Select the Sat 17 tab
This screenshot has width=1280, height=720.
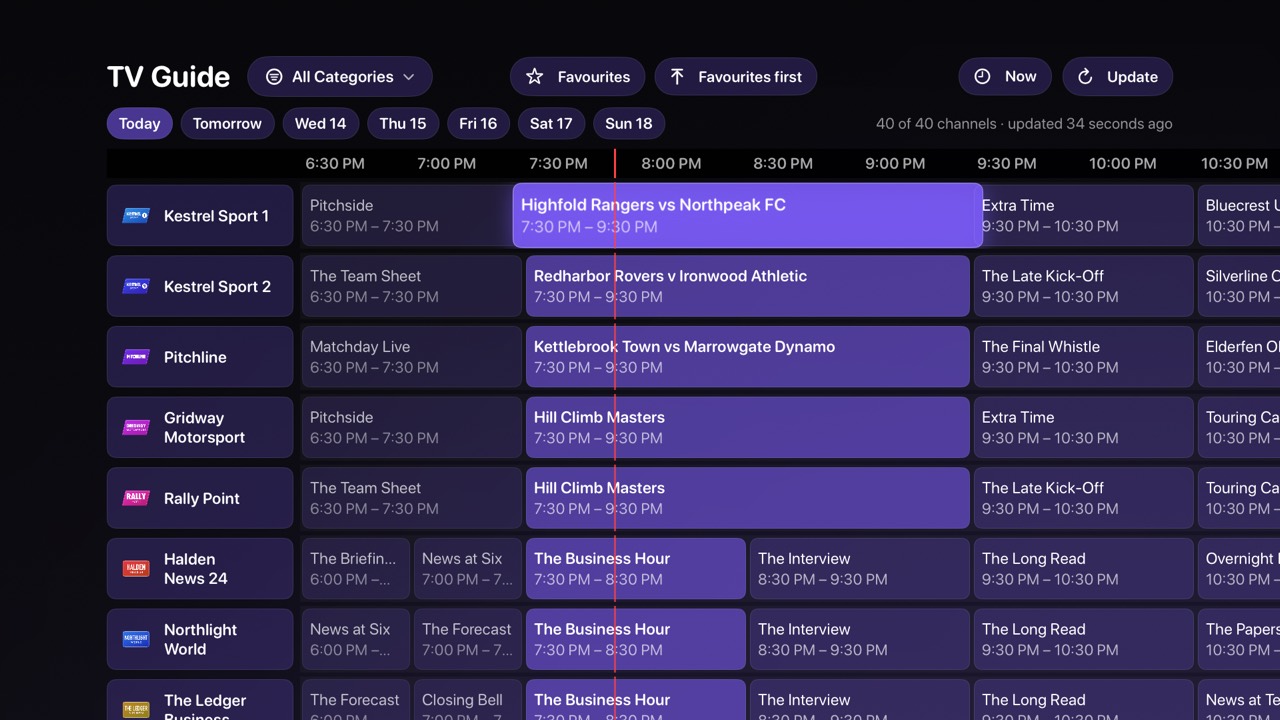[551, 124]
